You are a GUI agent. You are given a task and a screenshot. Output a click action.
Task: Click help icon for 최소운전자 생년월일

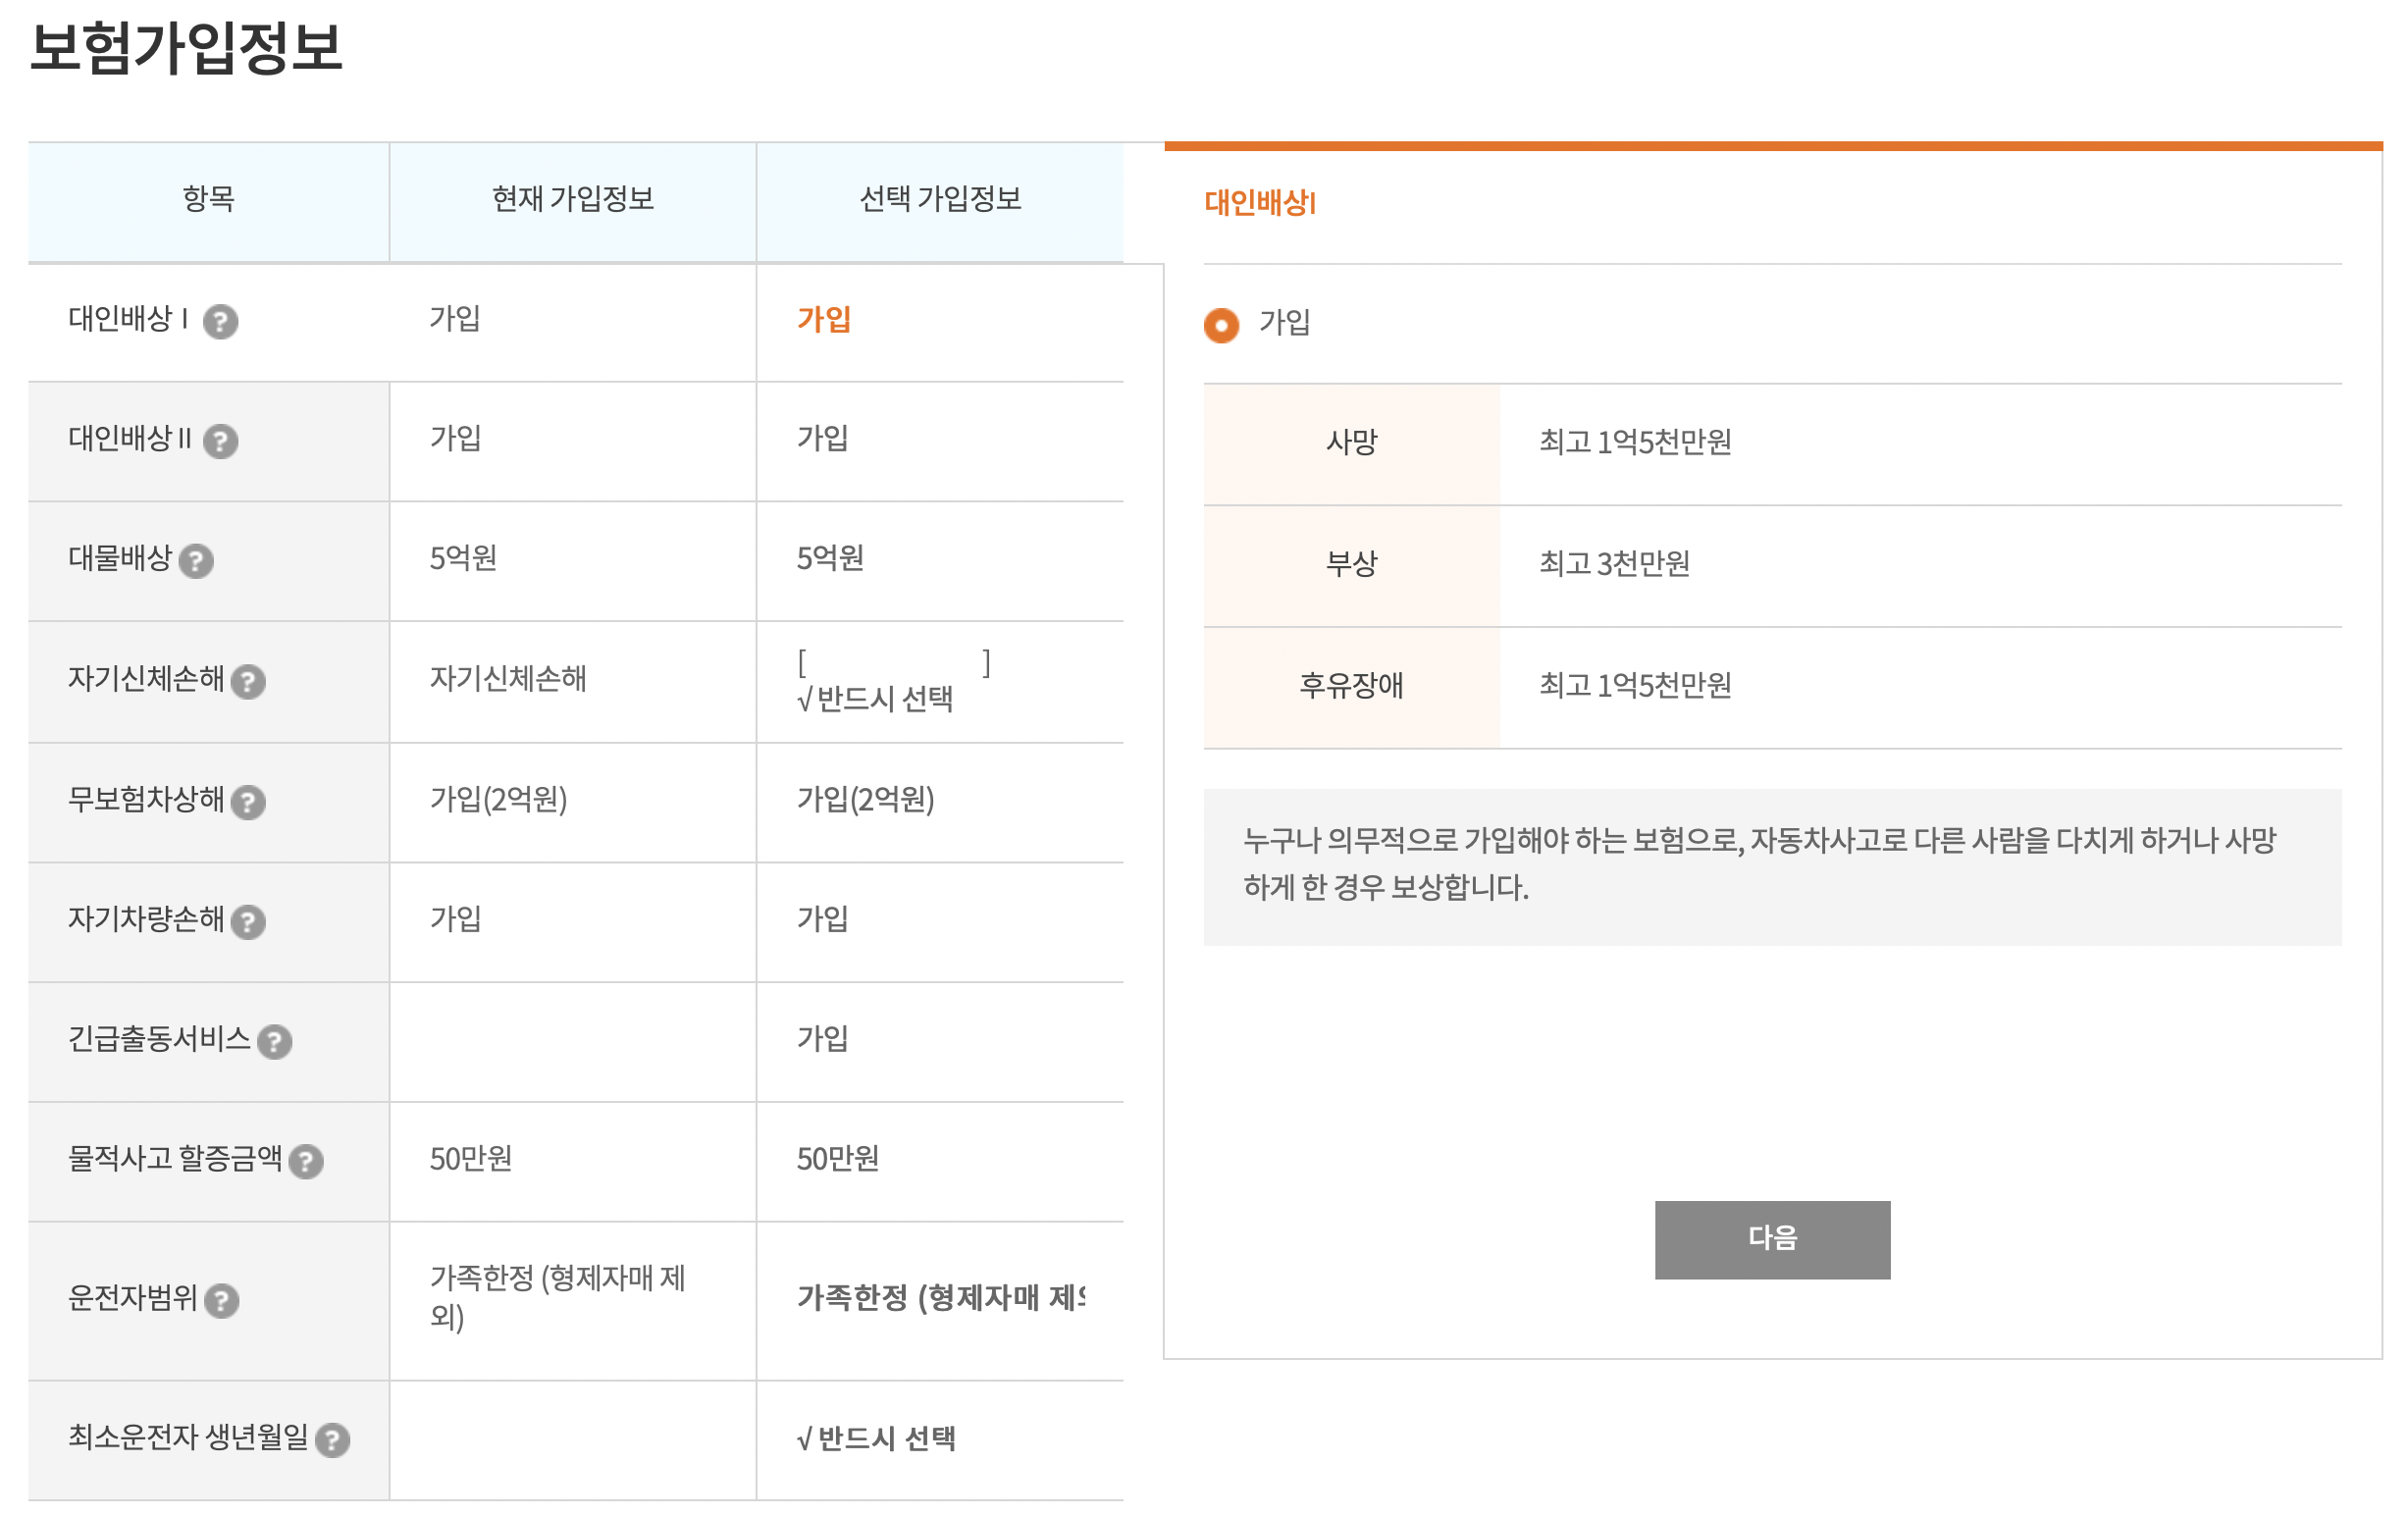[x=332, y=1440]
